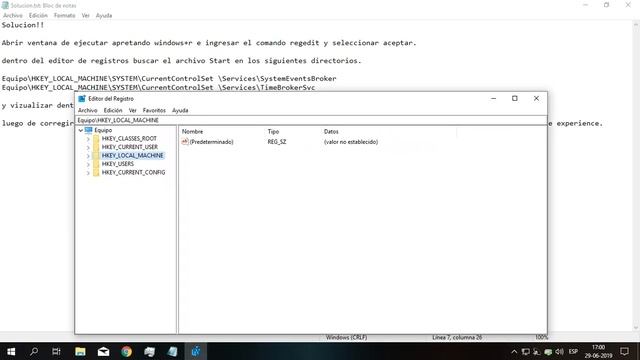Select the HKEY_CURRENT_CONFIG tree label
640x360 pixels.
click(x=133, y=173)
